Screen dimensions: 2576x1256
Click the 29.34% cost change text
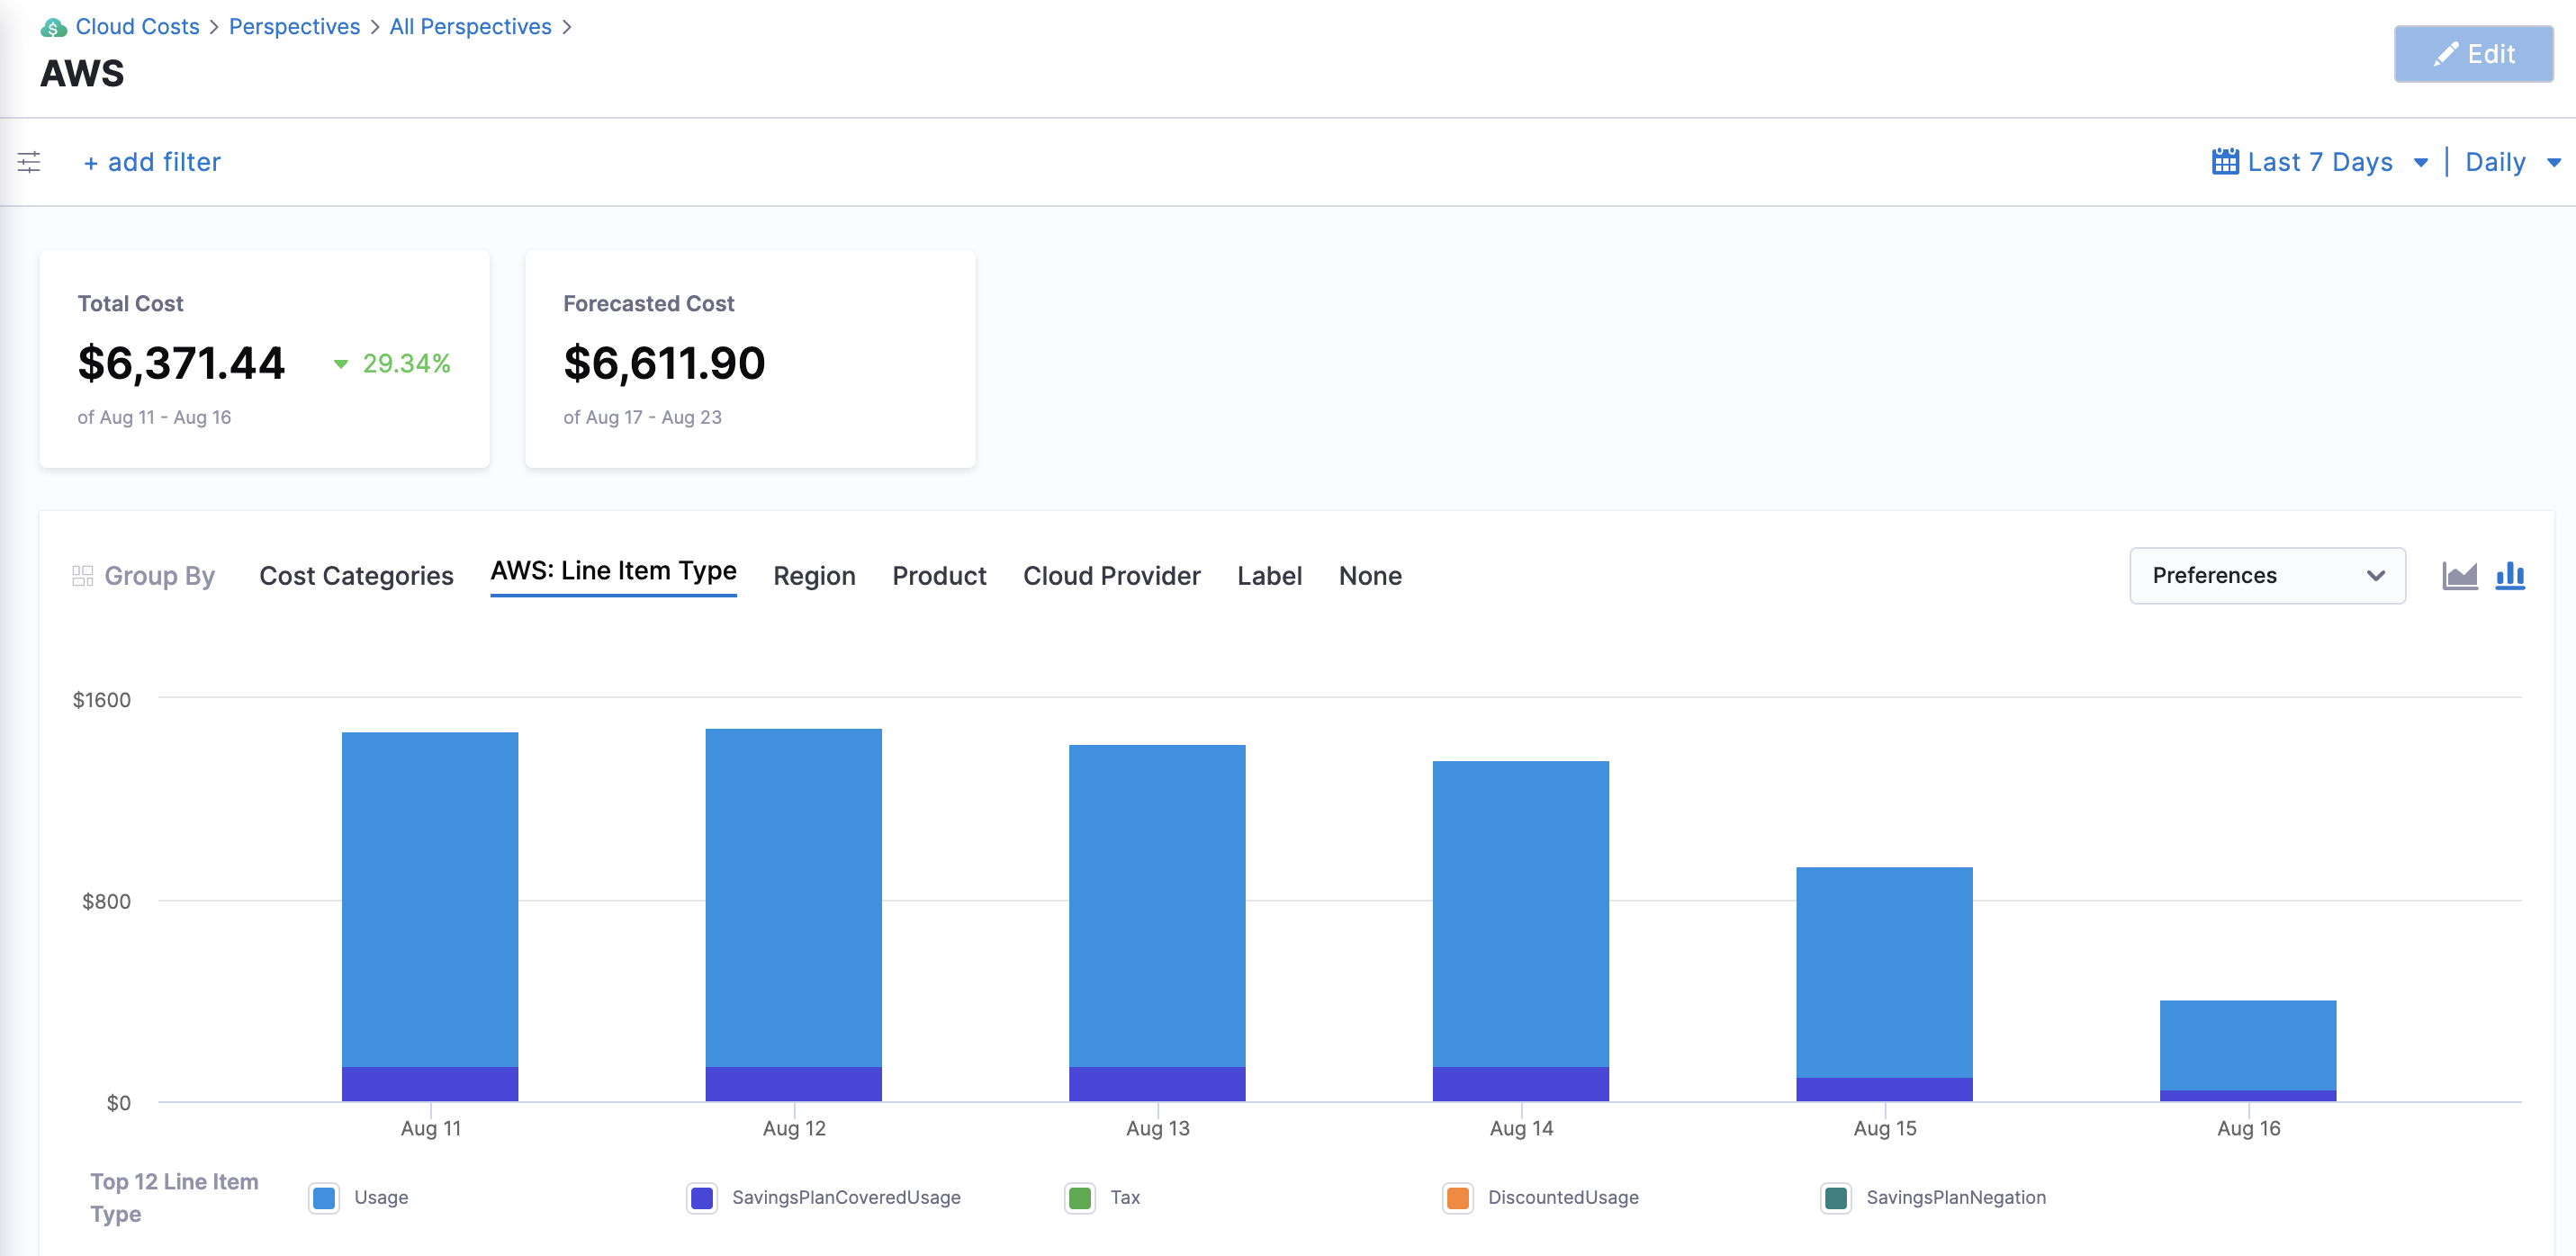pyautogui.click(x=406, y=364)
